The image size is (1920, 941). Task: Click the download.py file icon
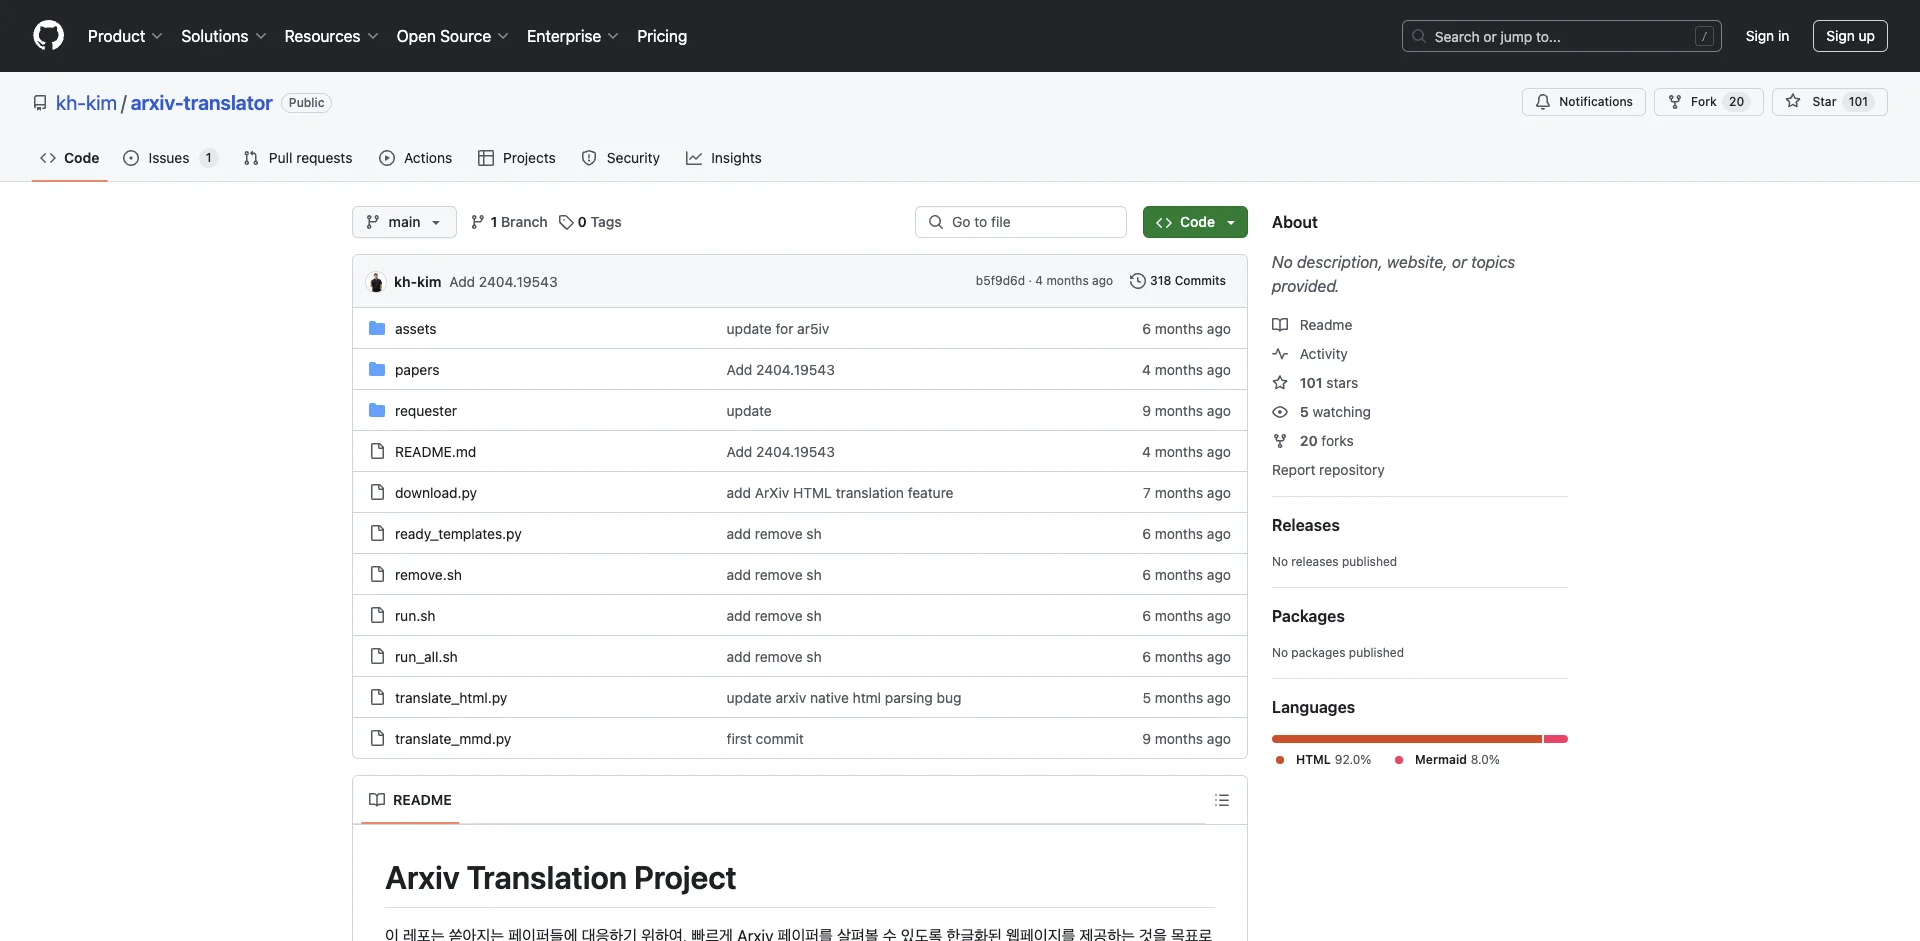[377, 493]
